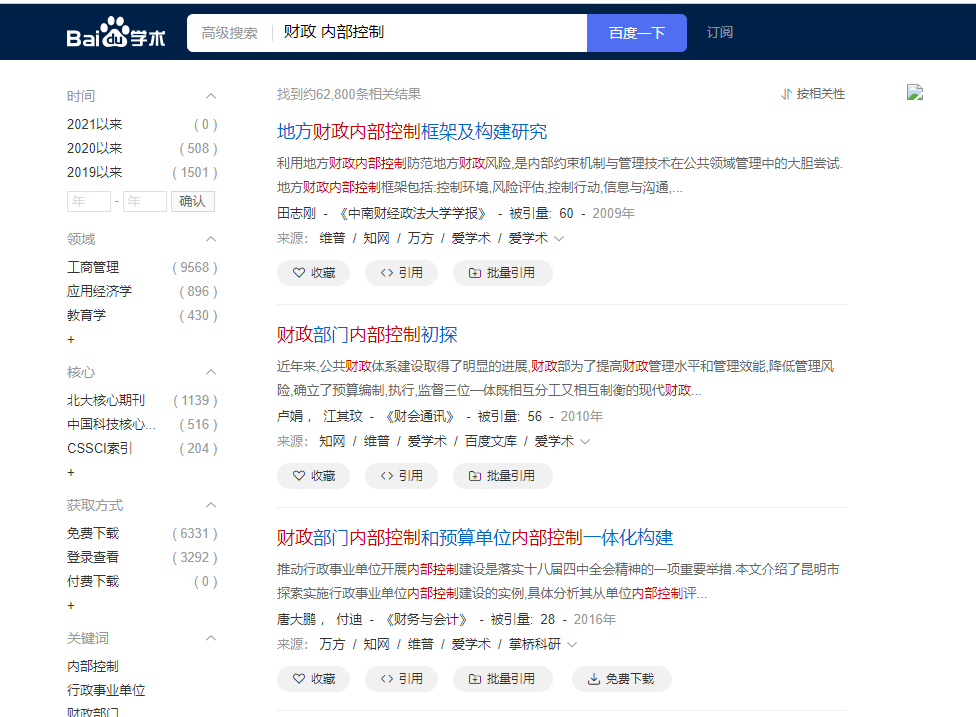Expand more sources for 财务与会计 article
The width and height of the screenshot is (976, 717).
click(572, 644)
